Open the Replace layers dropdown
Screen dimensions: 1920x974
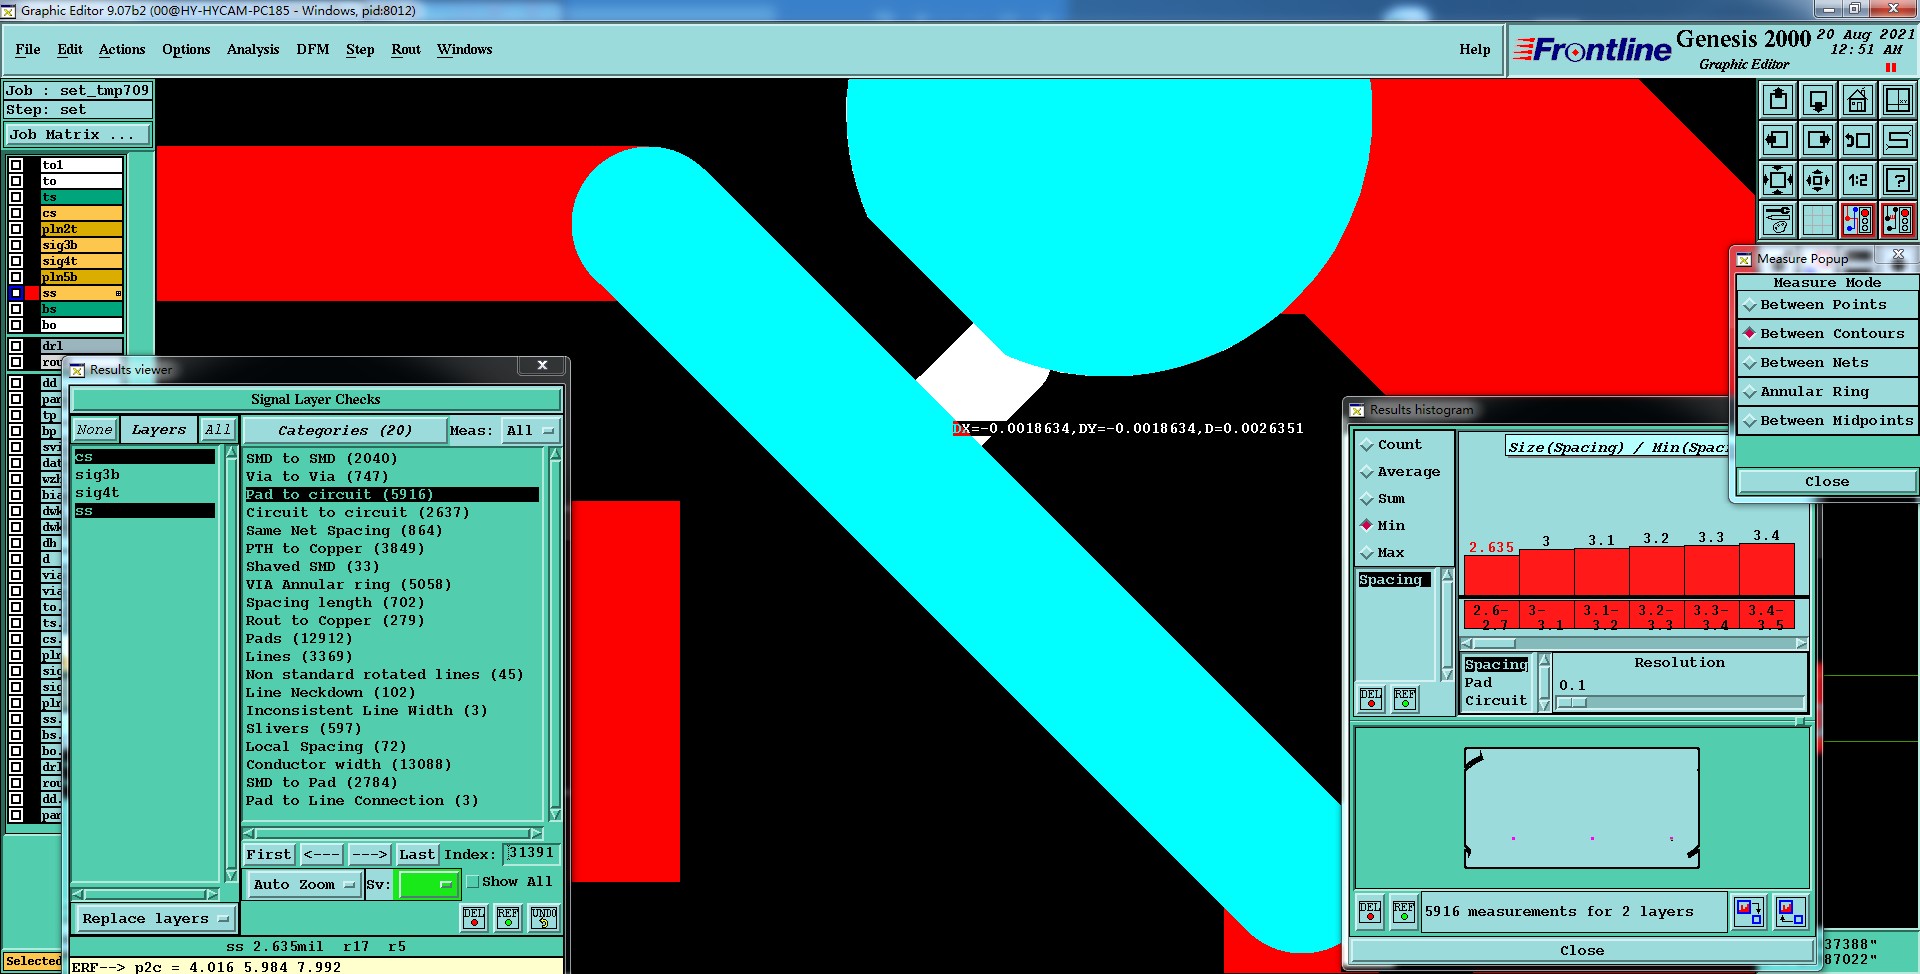point(155,919)
